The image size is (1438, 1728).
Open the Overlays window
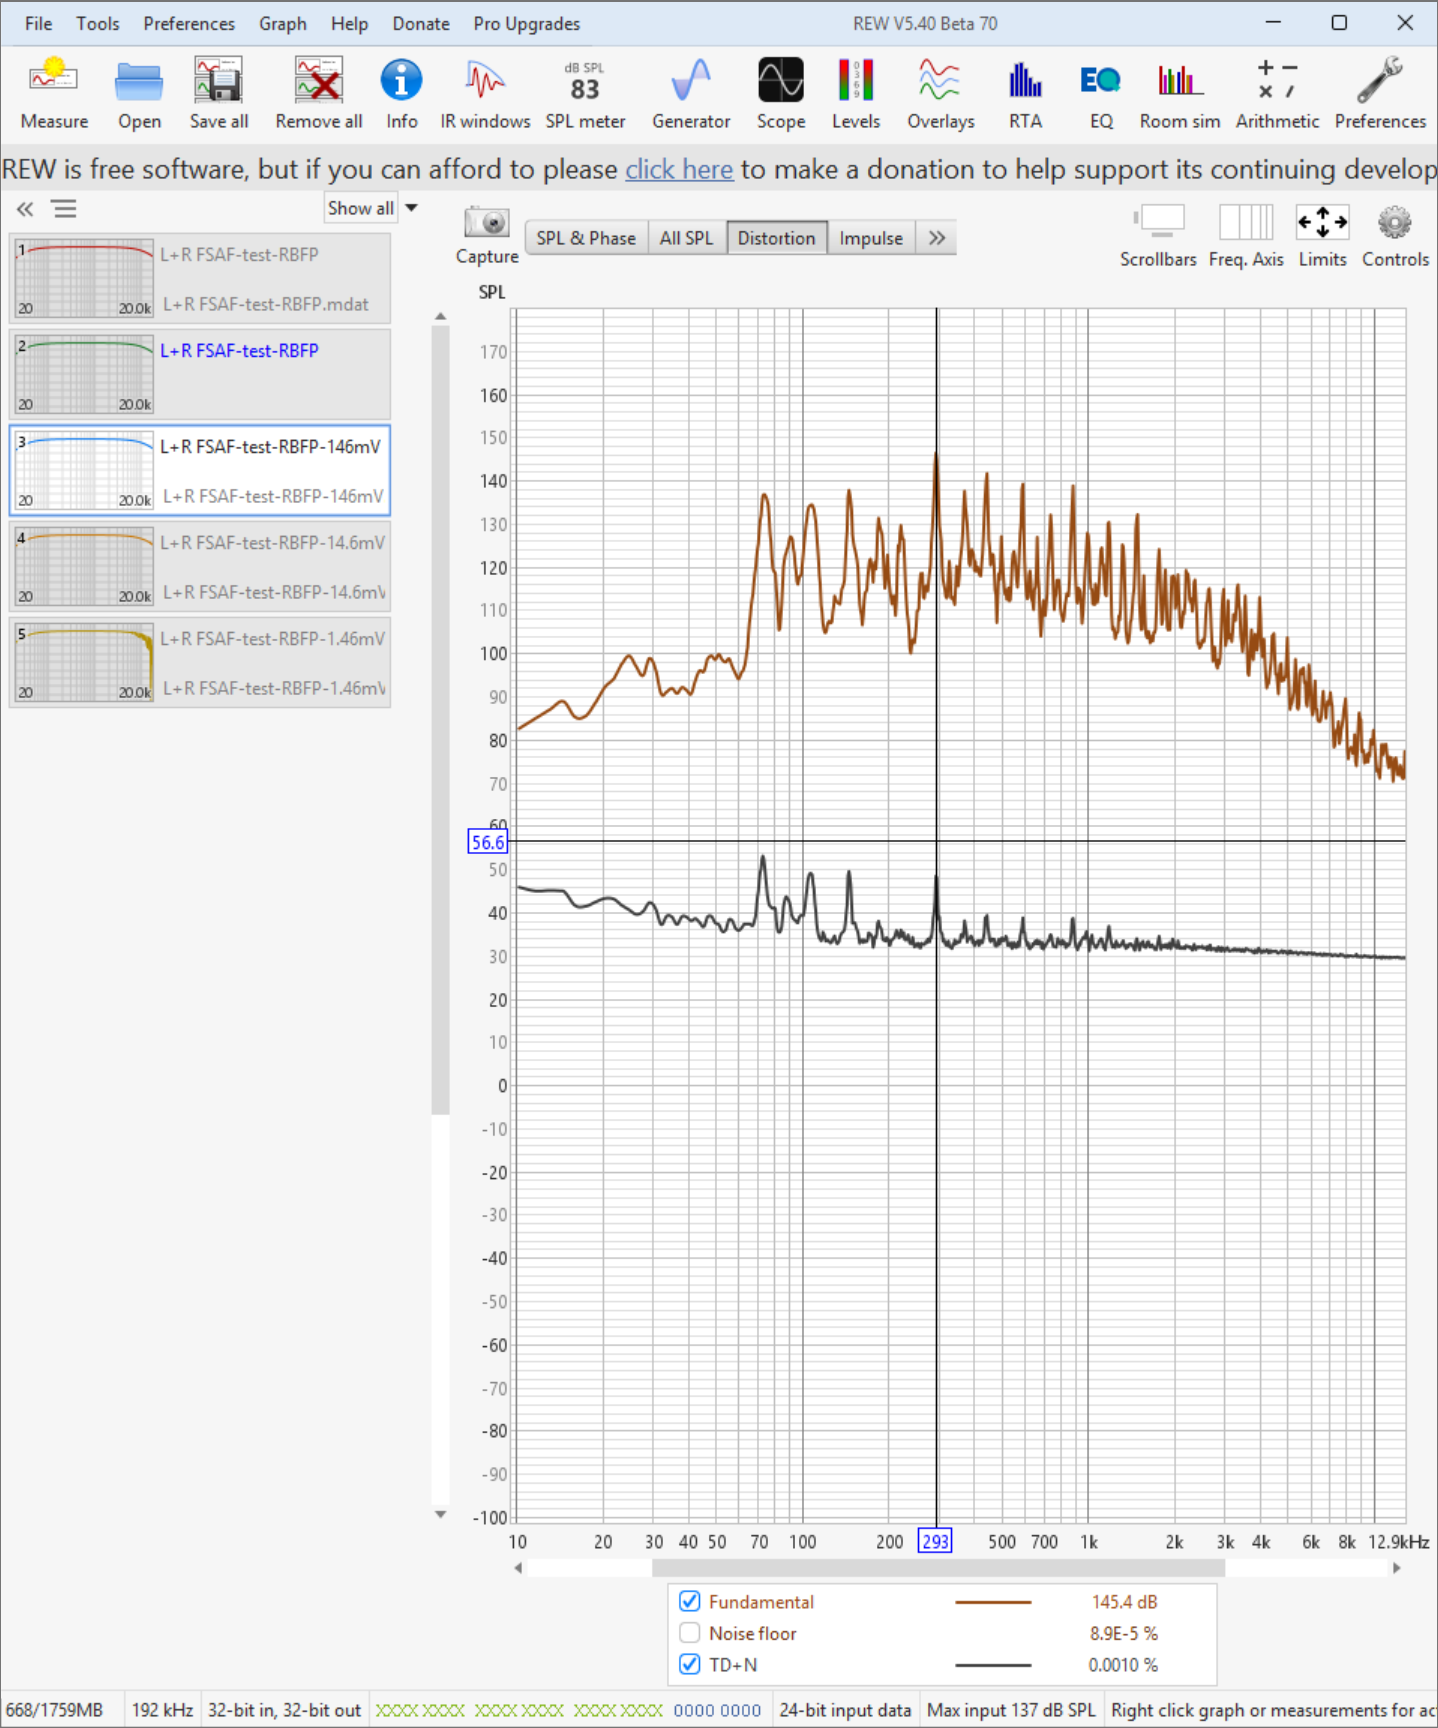(x=940, y=94)
